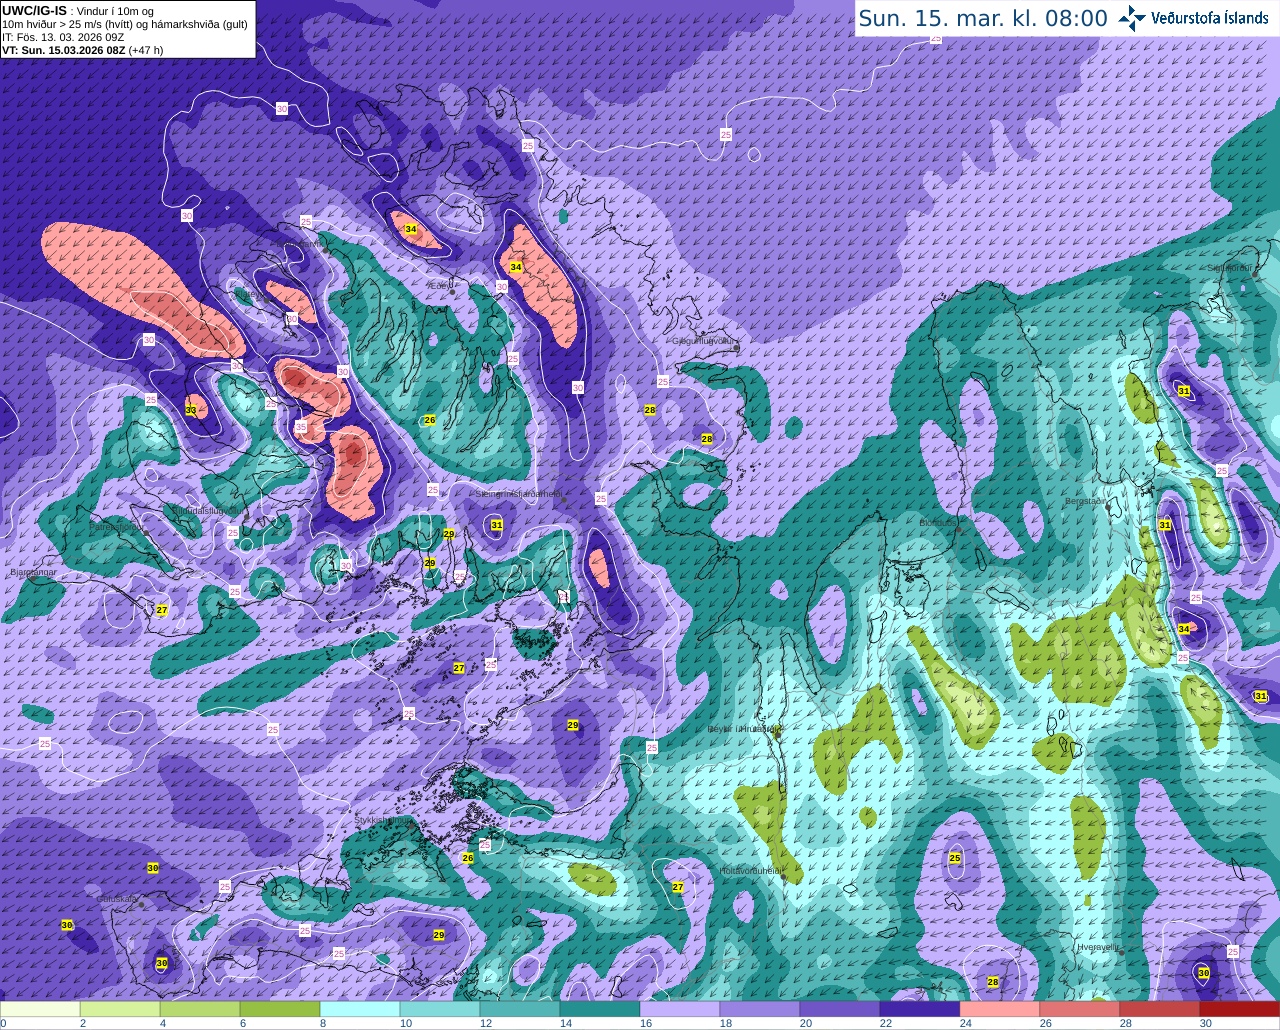Click the Æðey station label
The image size is (1280, 1030).
click(440, 286)
